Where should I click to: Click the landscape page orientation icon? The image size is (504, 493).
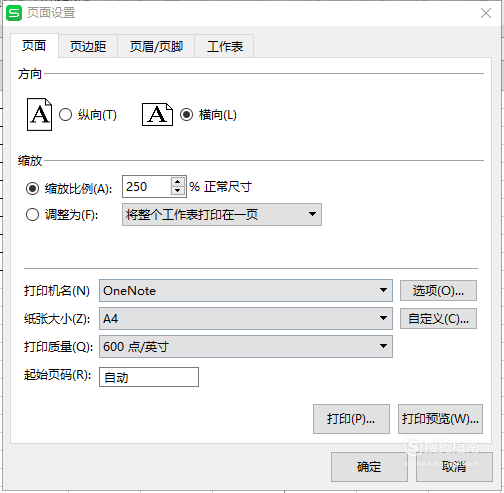157,114
